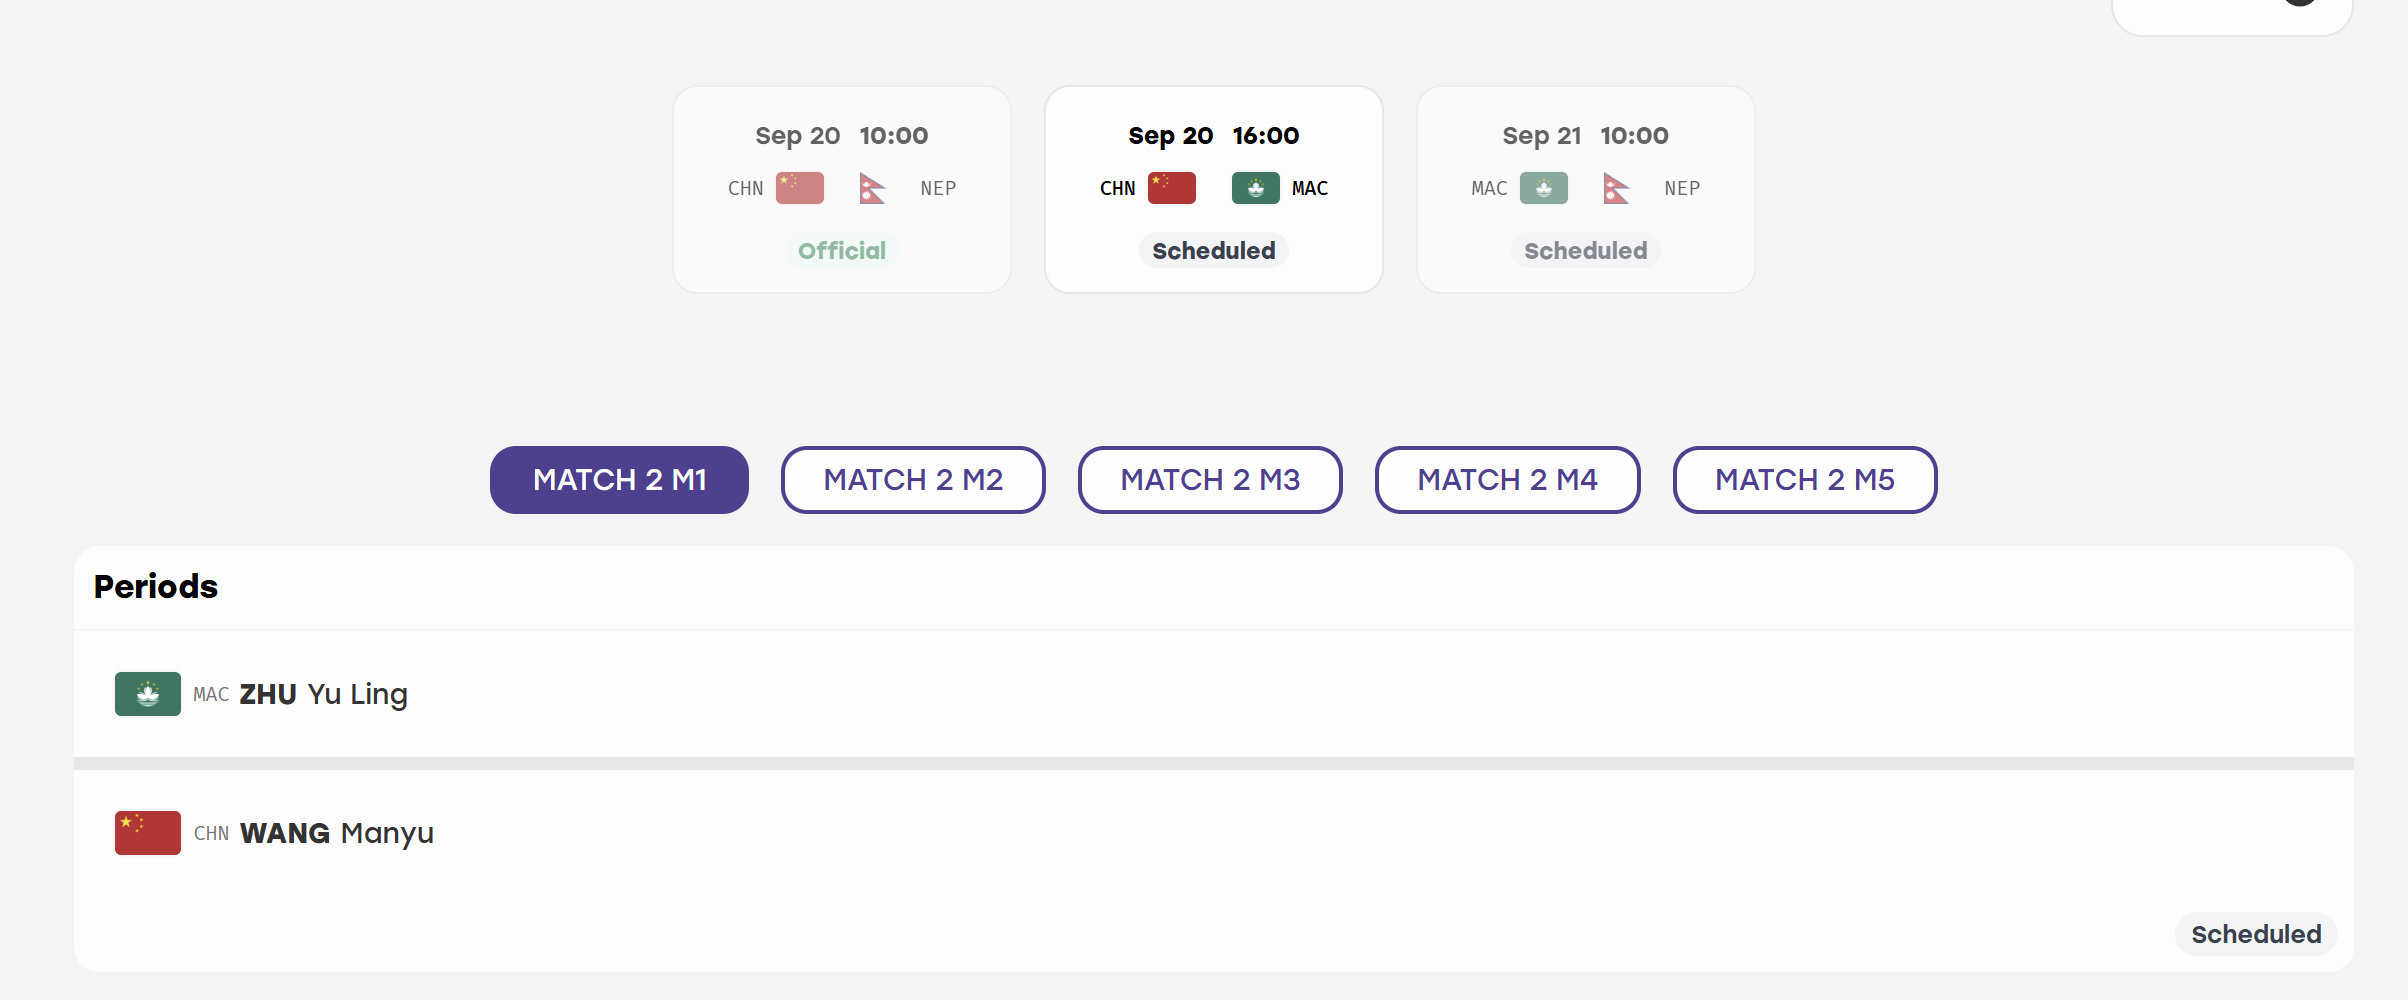Switch to the MATCH 2 M2 tab
Image resolution: width=2408 pixels, height=1000 pixels.
point(913,480)
